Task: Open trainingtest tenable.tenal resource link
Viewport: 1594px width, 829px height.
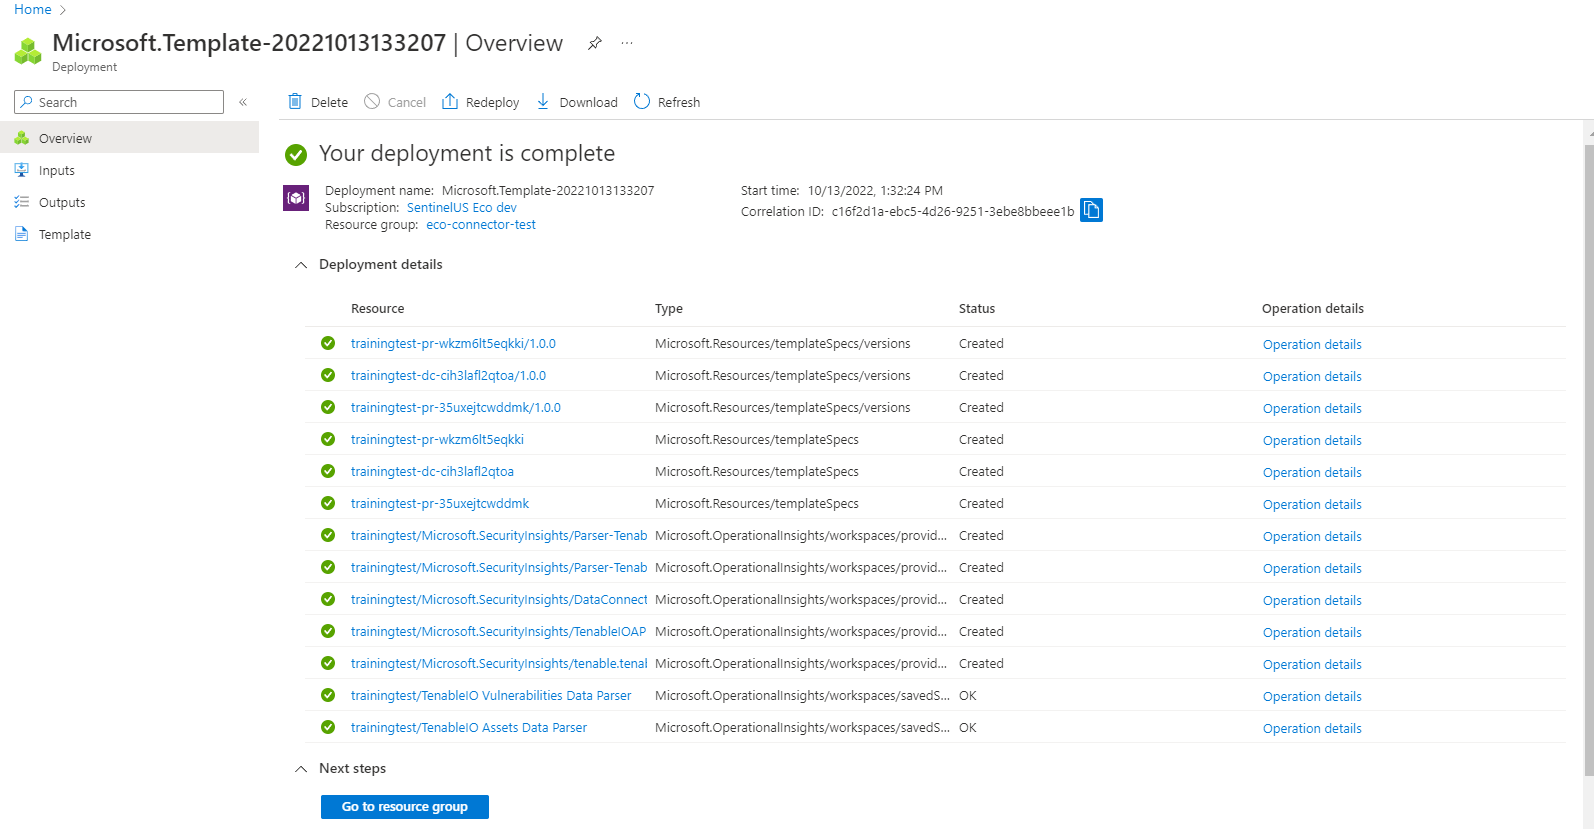Action: coord(499,663)
